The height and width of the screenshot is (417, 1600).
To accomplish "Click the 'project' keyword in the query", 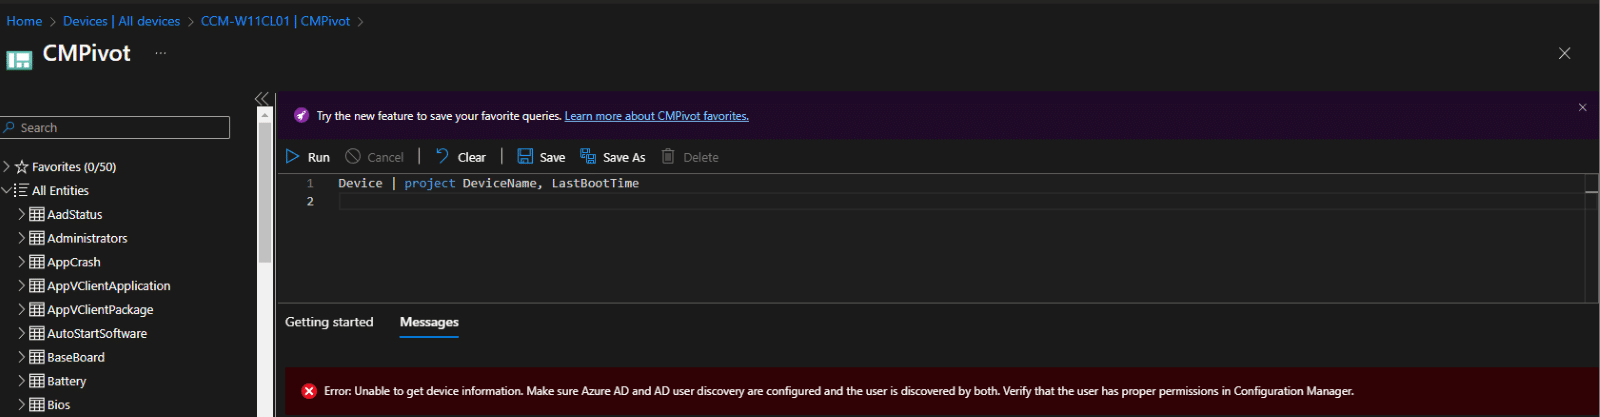I will click(x=430, y=183).
